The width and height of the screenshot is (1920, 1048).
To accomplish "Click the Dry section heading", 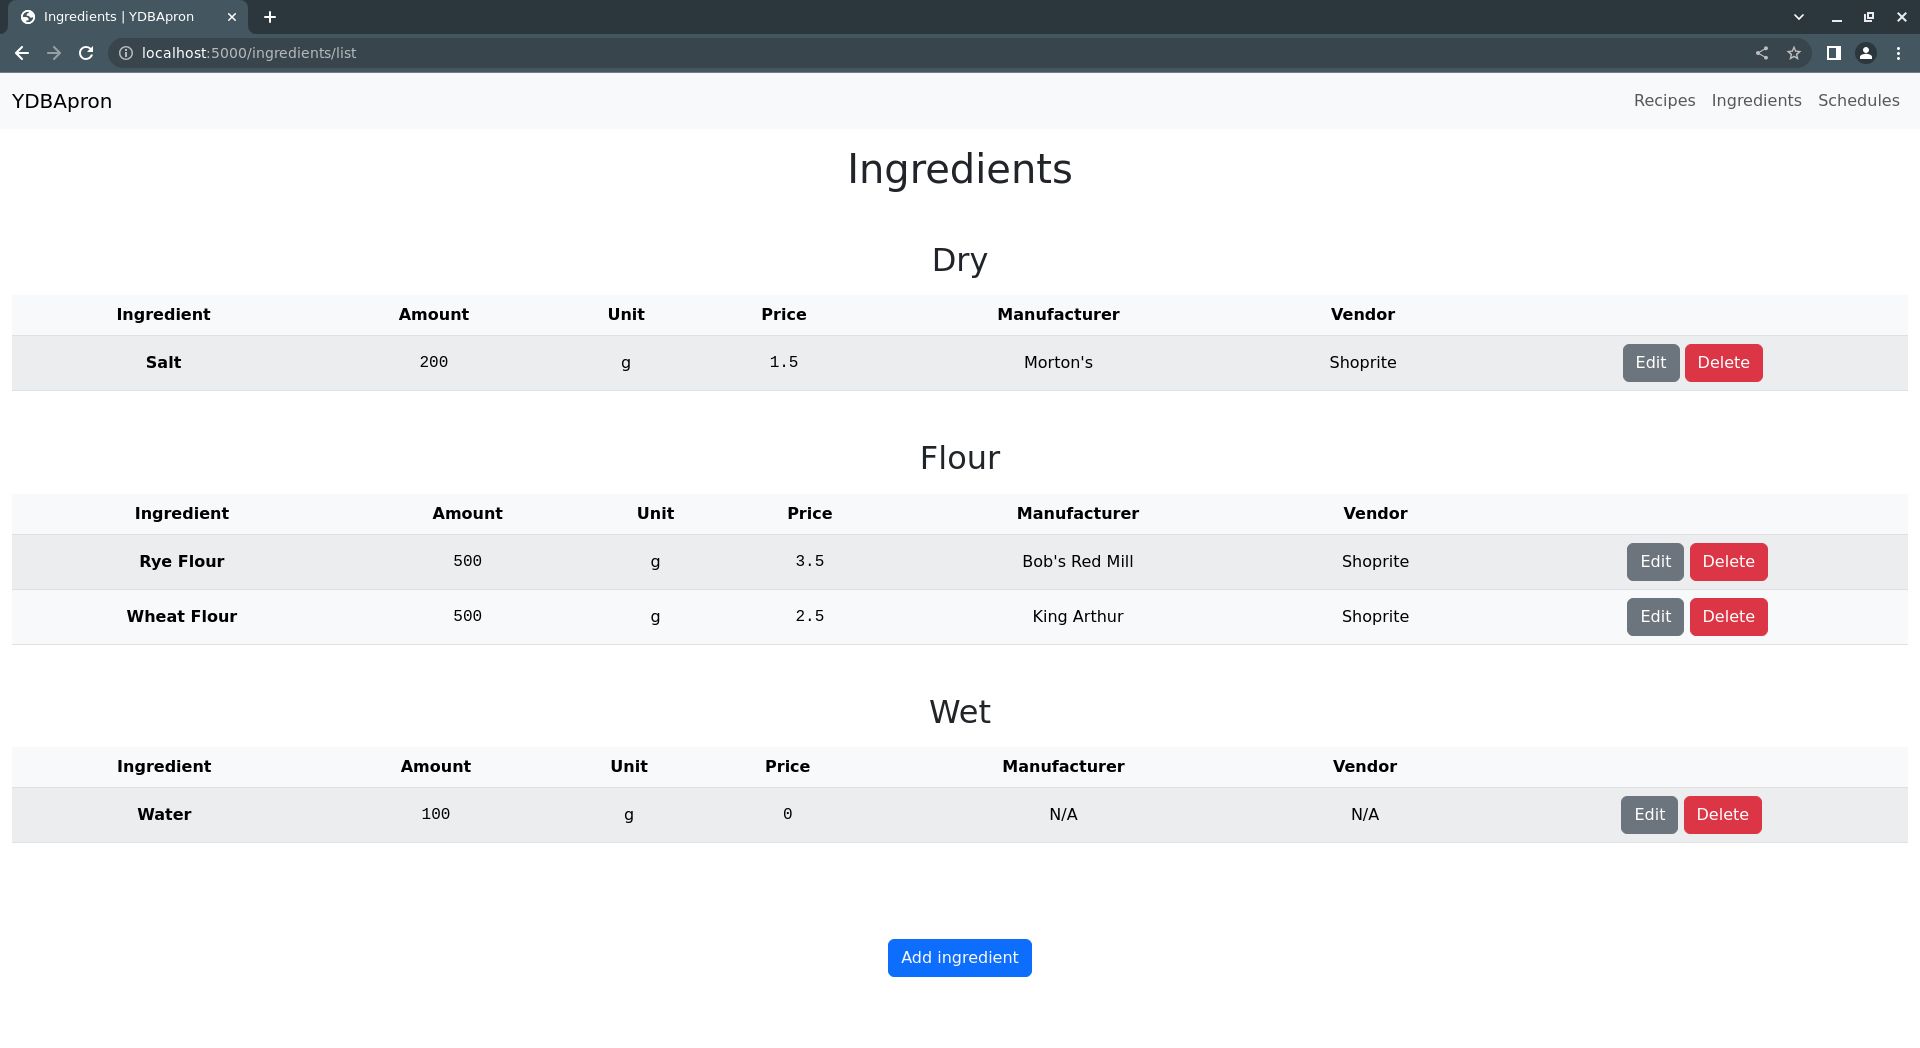I will (x=959, y=260).
